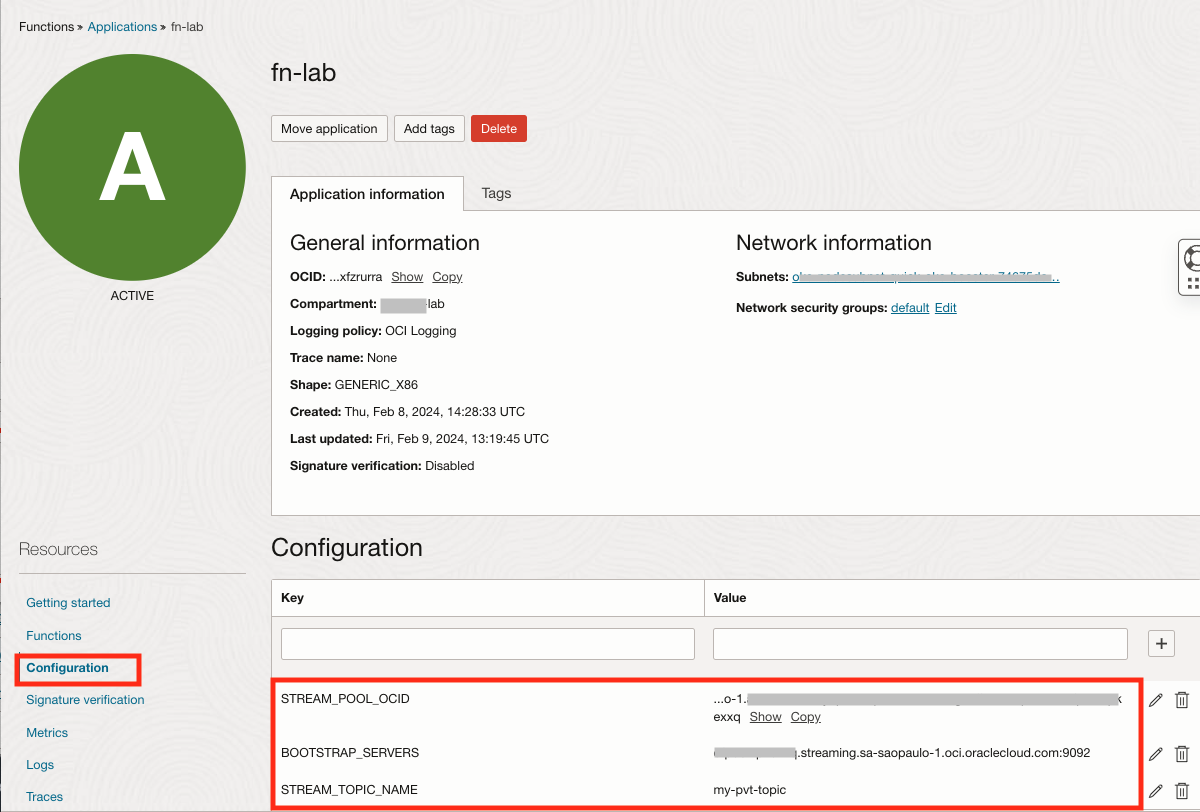Image resolution: width=1200 pixels, height=812 pixels.
Task: Open Traces in the Resources list
Action: 44,797
